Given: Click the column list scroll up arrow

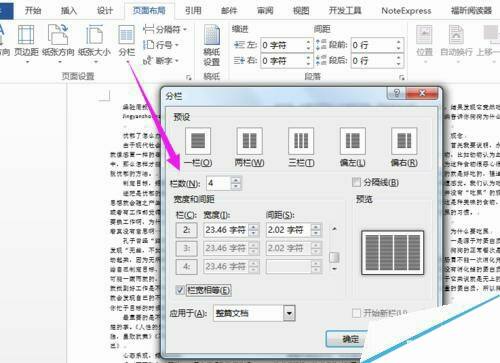Looking at the screenshot, I should point(334,229).
